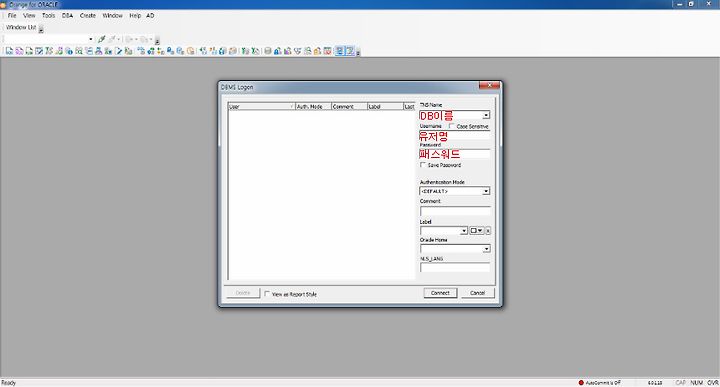Image resolution: width=720 pixels, height=387 pixels.
Task: Focus the Password input field
Action: (455, 154)
